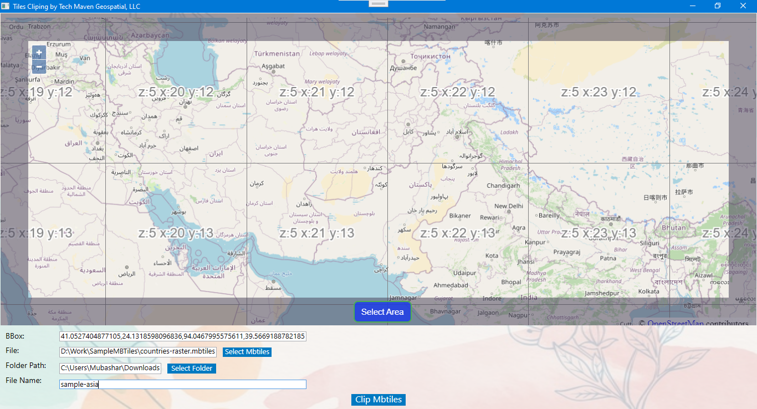
Task: Click the Select Folder button
Action: click(x=191, y=368)
